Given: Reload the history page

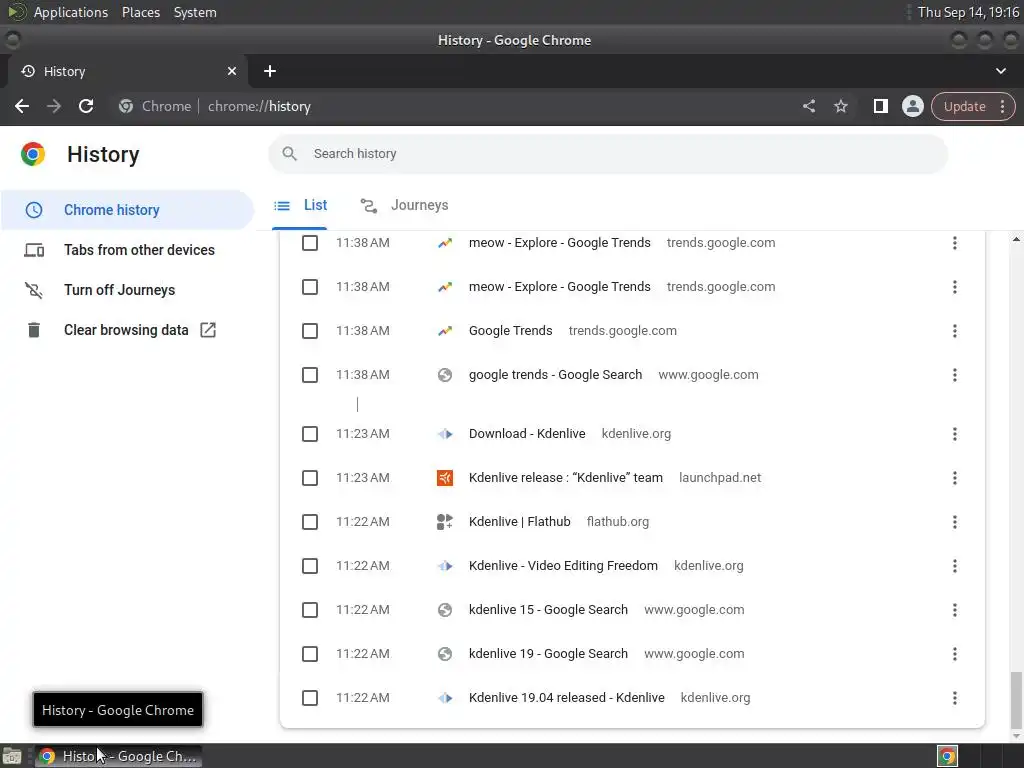Looking at the screenshot, I should point(86,106).
